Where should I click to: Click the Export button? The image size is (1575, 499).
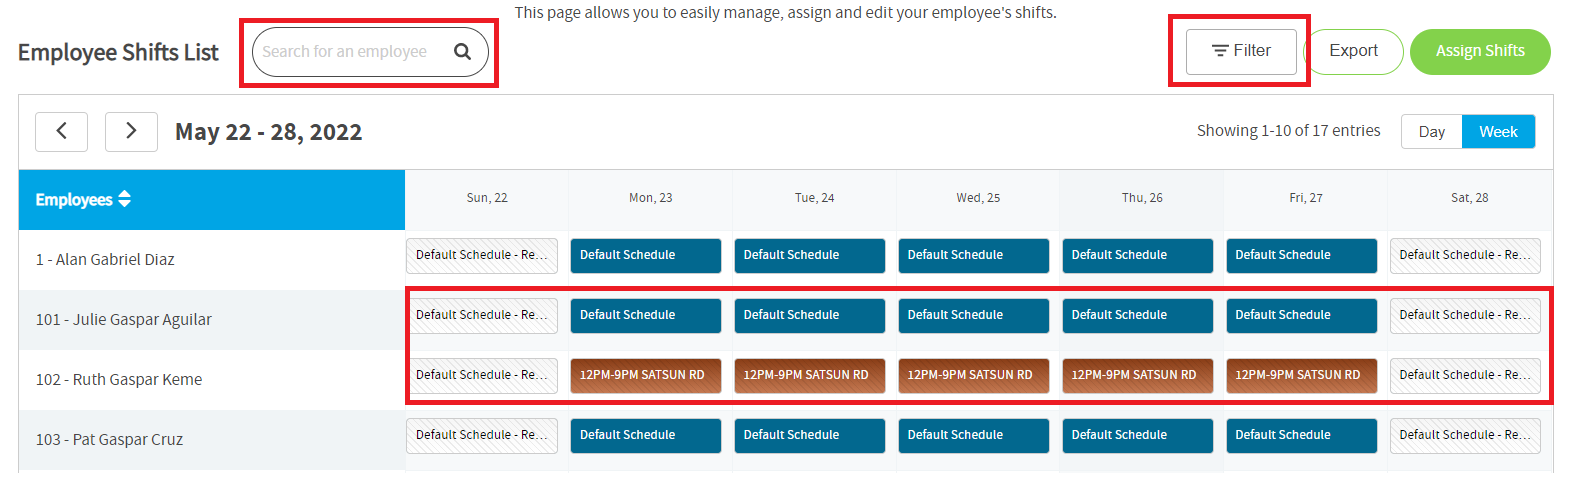(1353, 51)
